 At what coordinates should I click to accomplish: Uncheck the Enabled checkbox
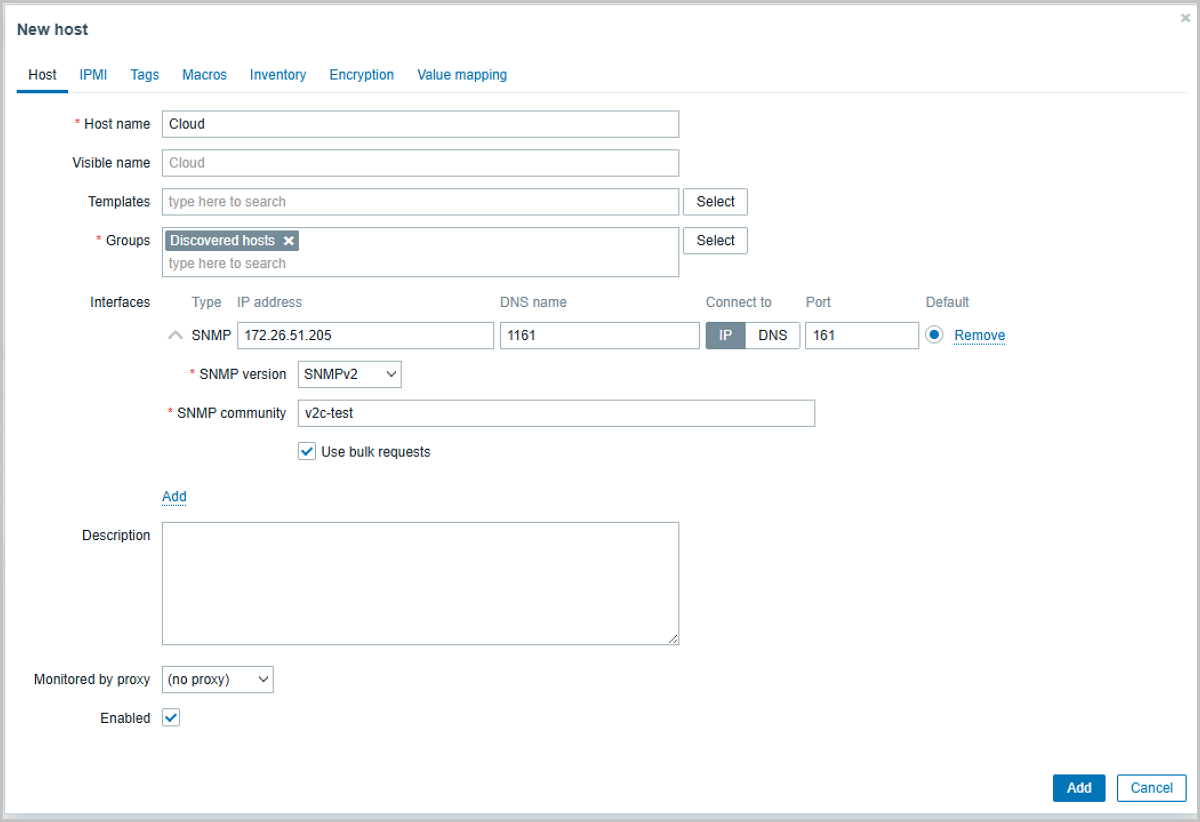point(171,718)
